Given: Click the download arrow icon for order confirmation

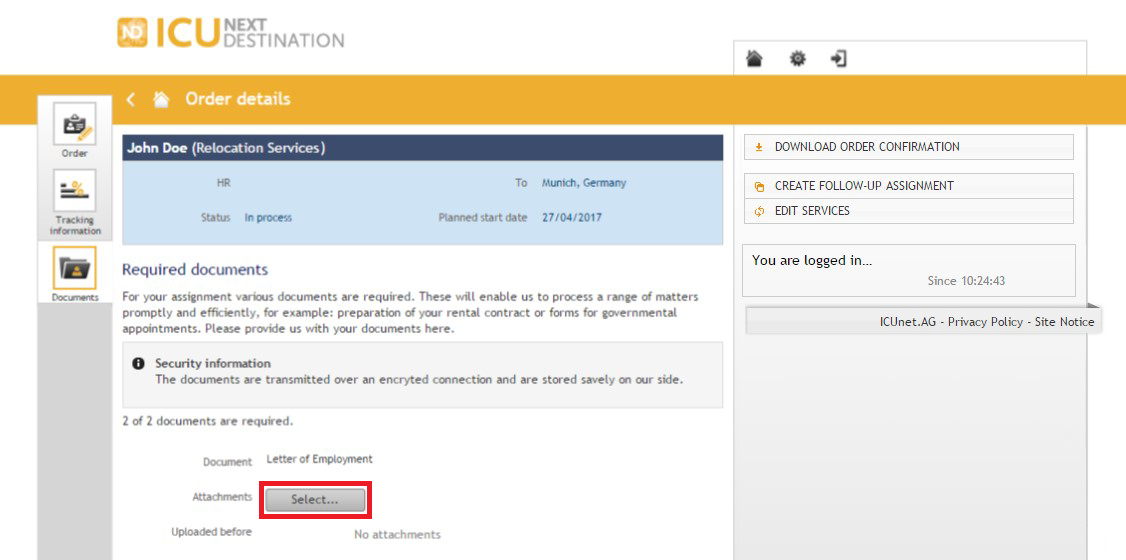Looking at the screenshot, I should tap(759, 147).
